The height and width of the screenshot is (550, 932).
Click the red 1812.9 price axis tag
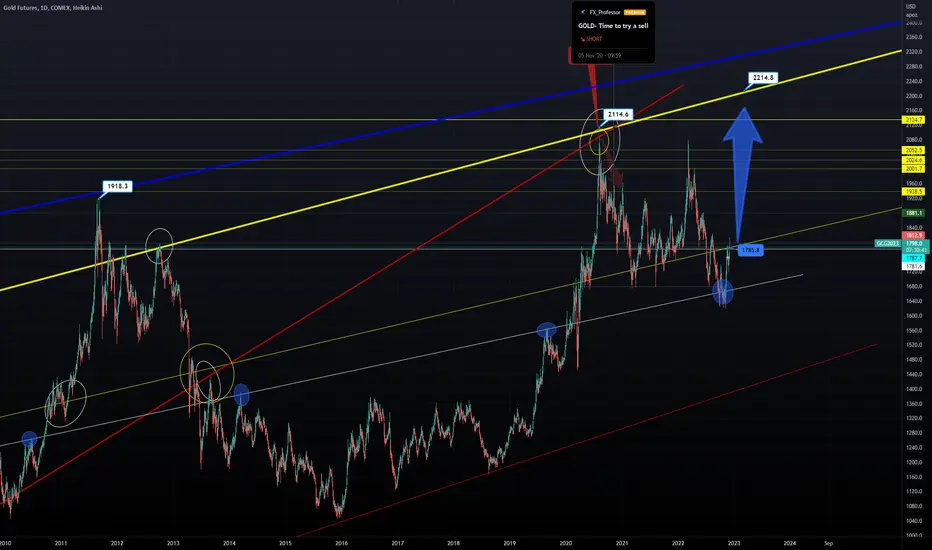914,236
